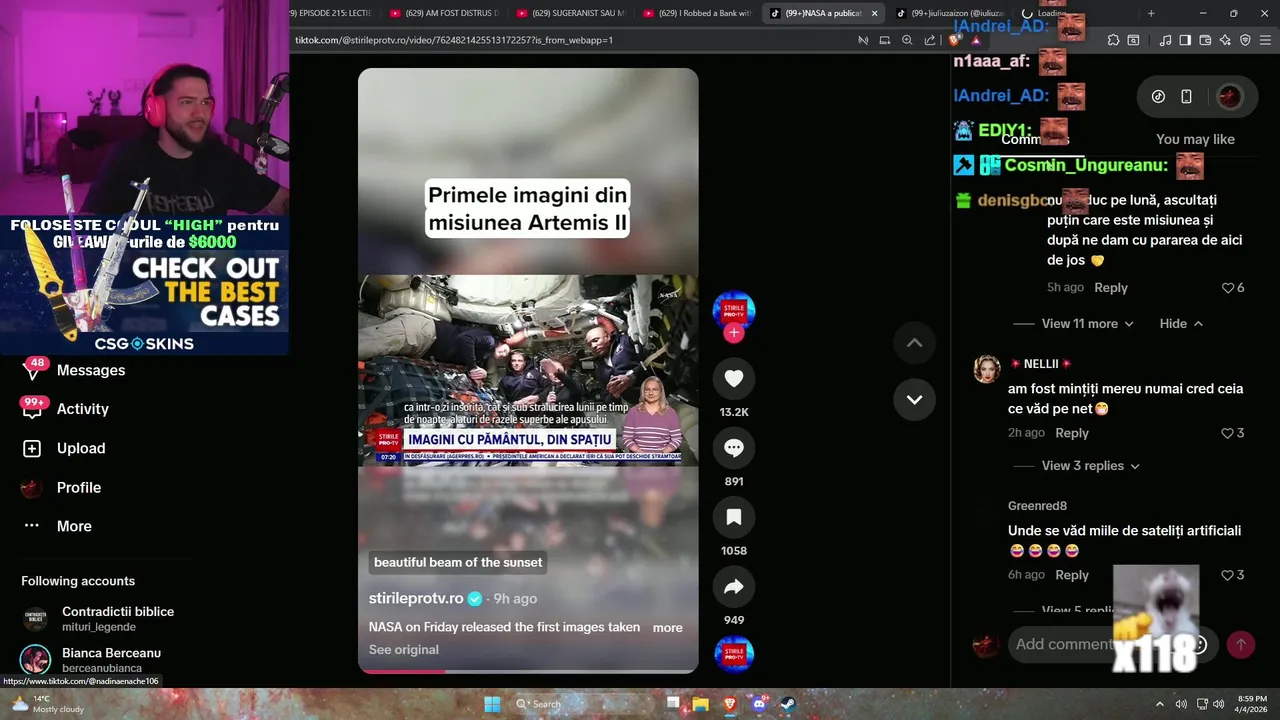Like the denisgbc comment showing 6 likes

tap(1228, 288)
